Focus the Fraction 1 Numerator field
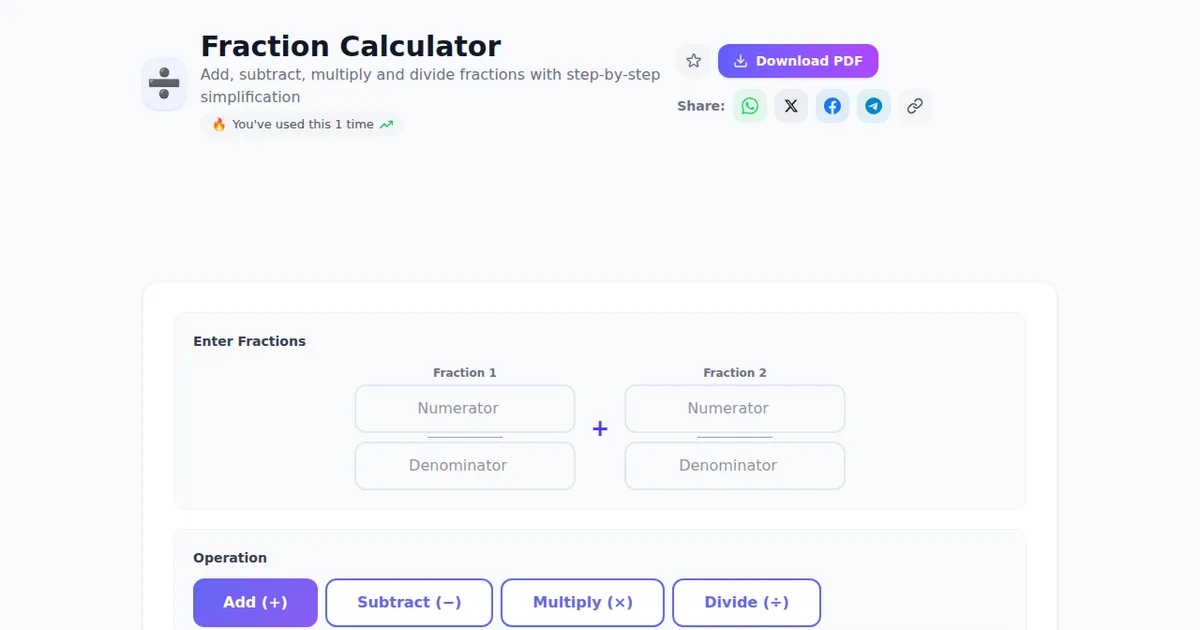Image resolution: width=1200 pixels, height=630 pixels. tap(465, 409)
